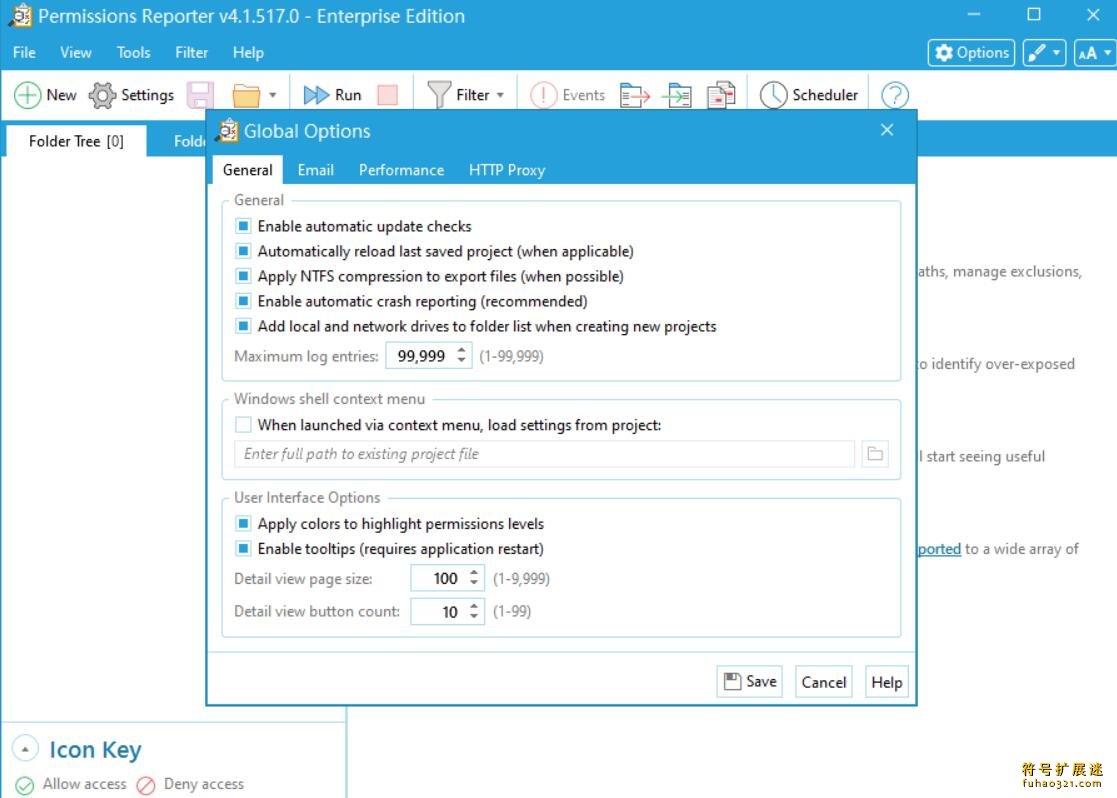Toggle Apply colors to highlight permissions levels
Image resolution: width=1117 pixels, height=798 pixels.
243,524
